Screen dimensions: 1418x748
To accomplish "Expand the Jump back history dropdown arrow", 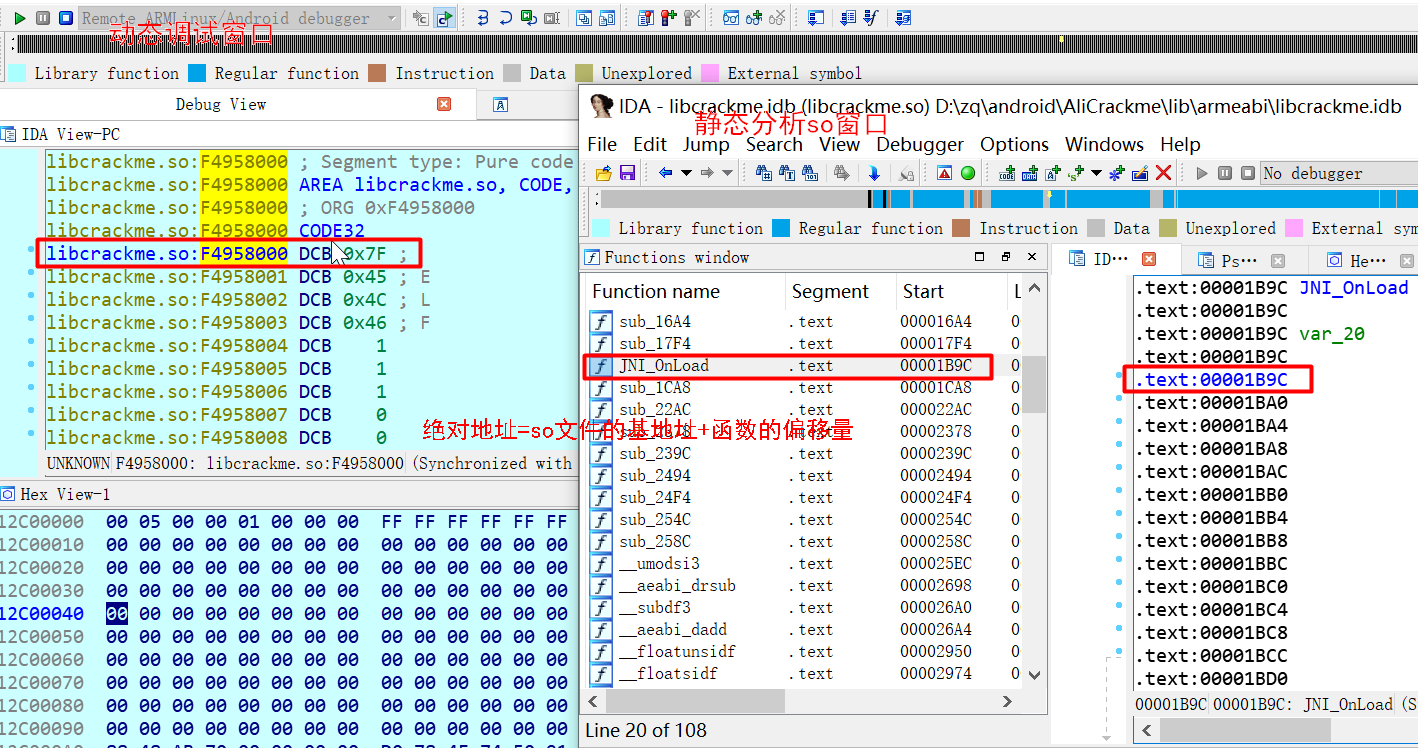I will click(x=686, y=173).
